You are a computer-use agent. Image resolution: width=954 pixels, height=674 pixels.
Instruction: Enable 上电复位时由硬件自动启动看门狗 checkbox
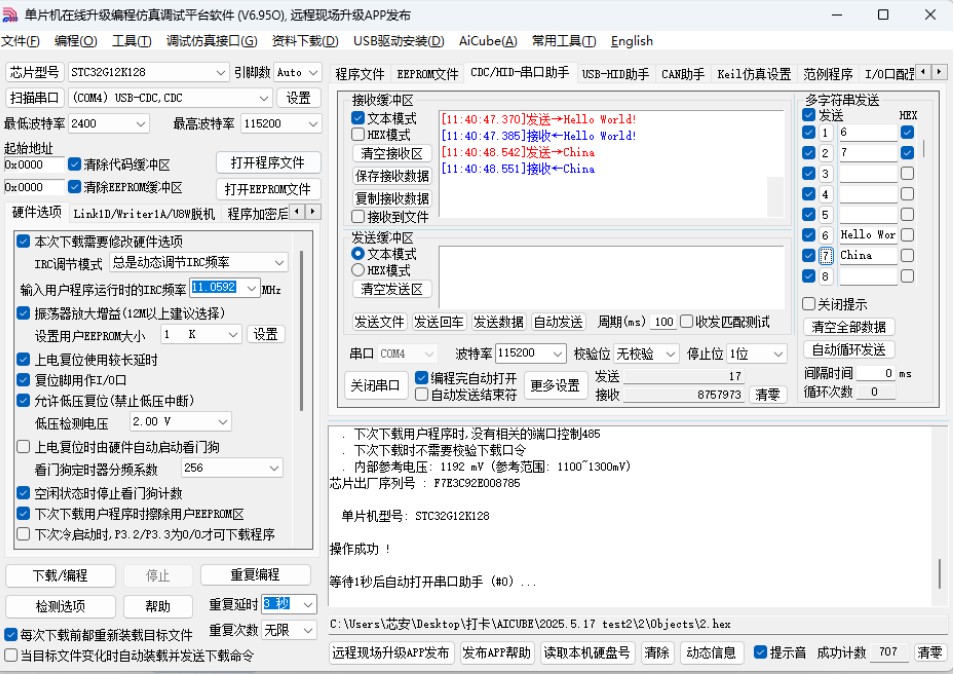(x=23, y=447)
